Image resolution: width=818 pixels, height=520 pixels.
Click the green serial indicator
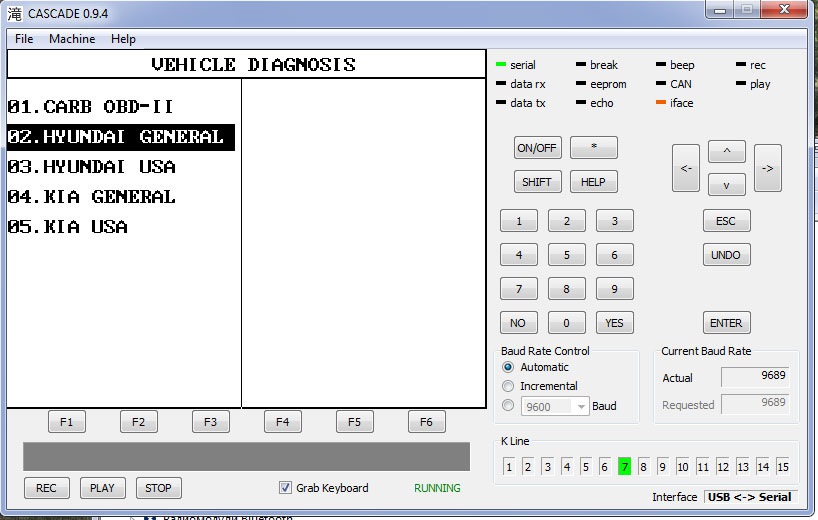(501, 65)
